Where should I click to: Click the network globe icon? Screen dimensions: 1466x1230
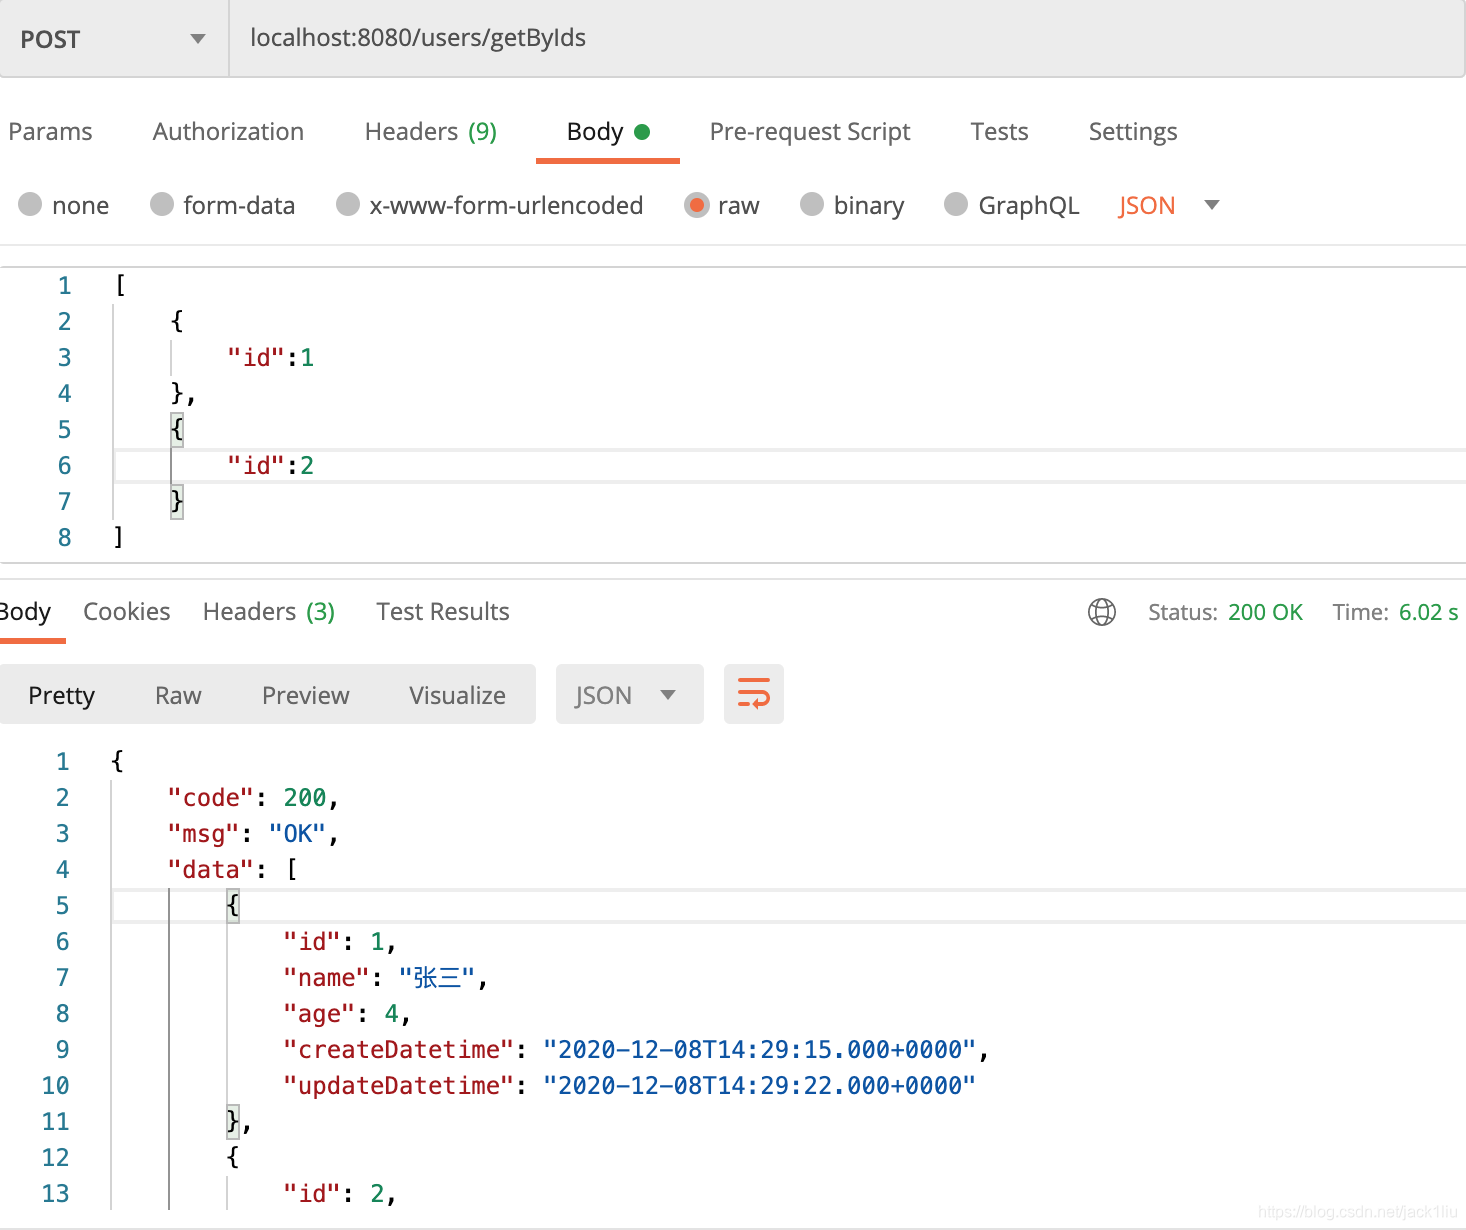point(1102,612)
